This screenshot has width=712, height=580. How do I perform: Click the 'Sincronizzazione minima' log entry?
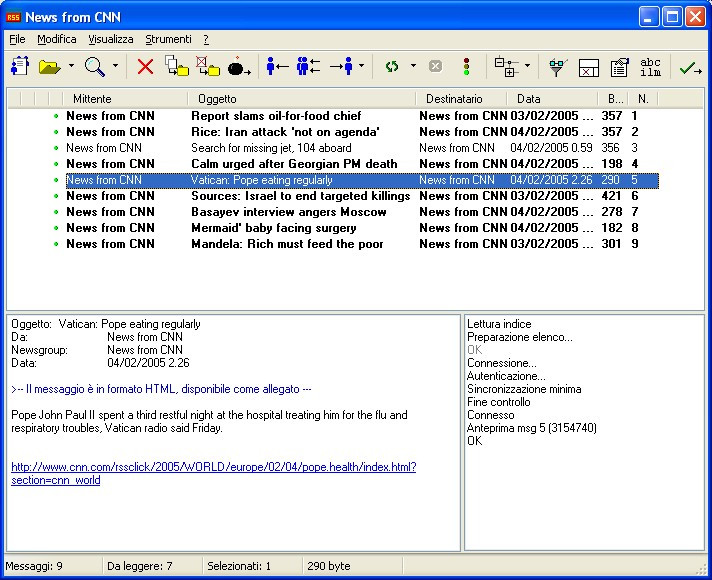click(524, 389)
